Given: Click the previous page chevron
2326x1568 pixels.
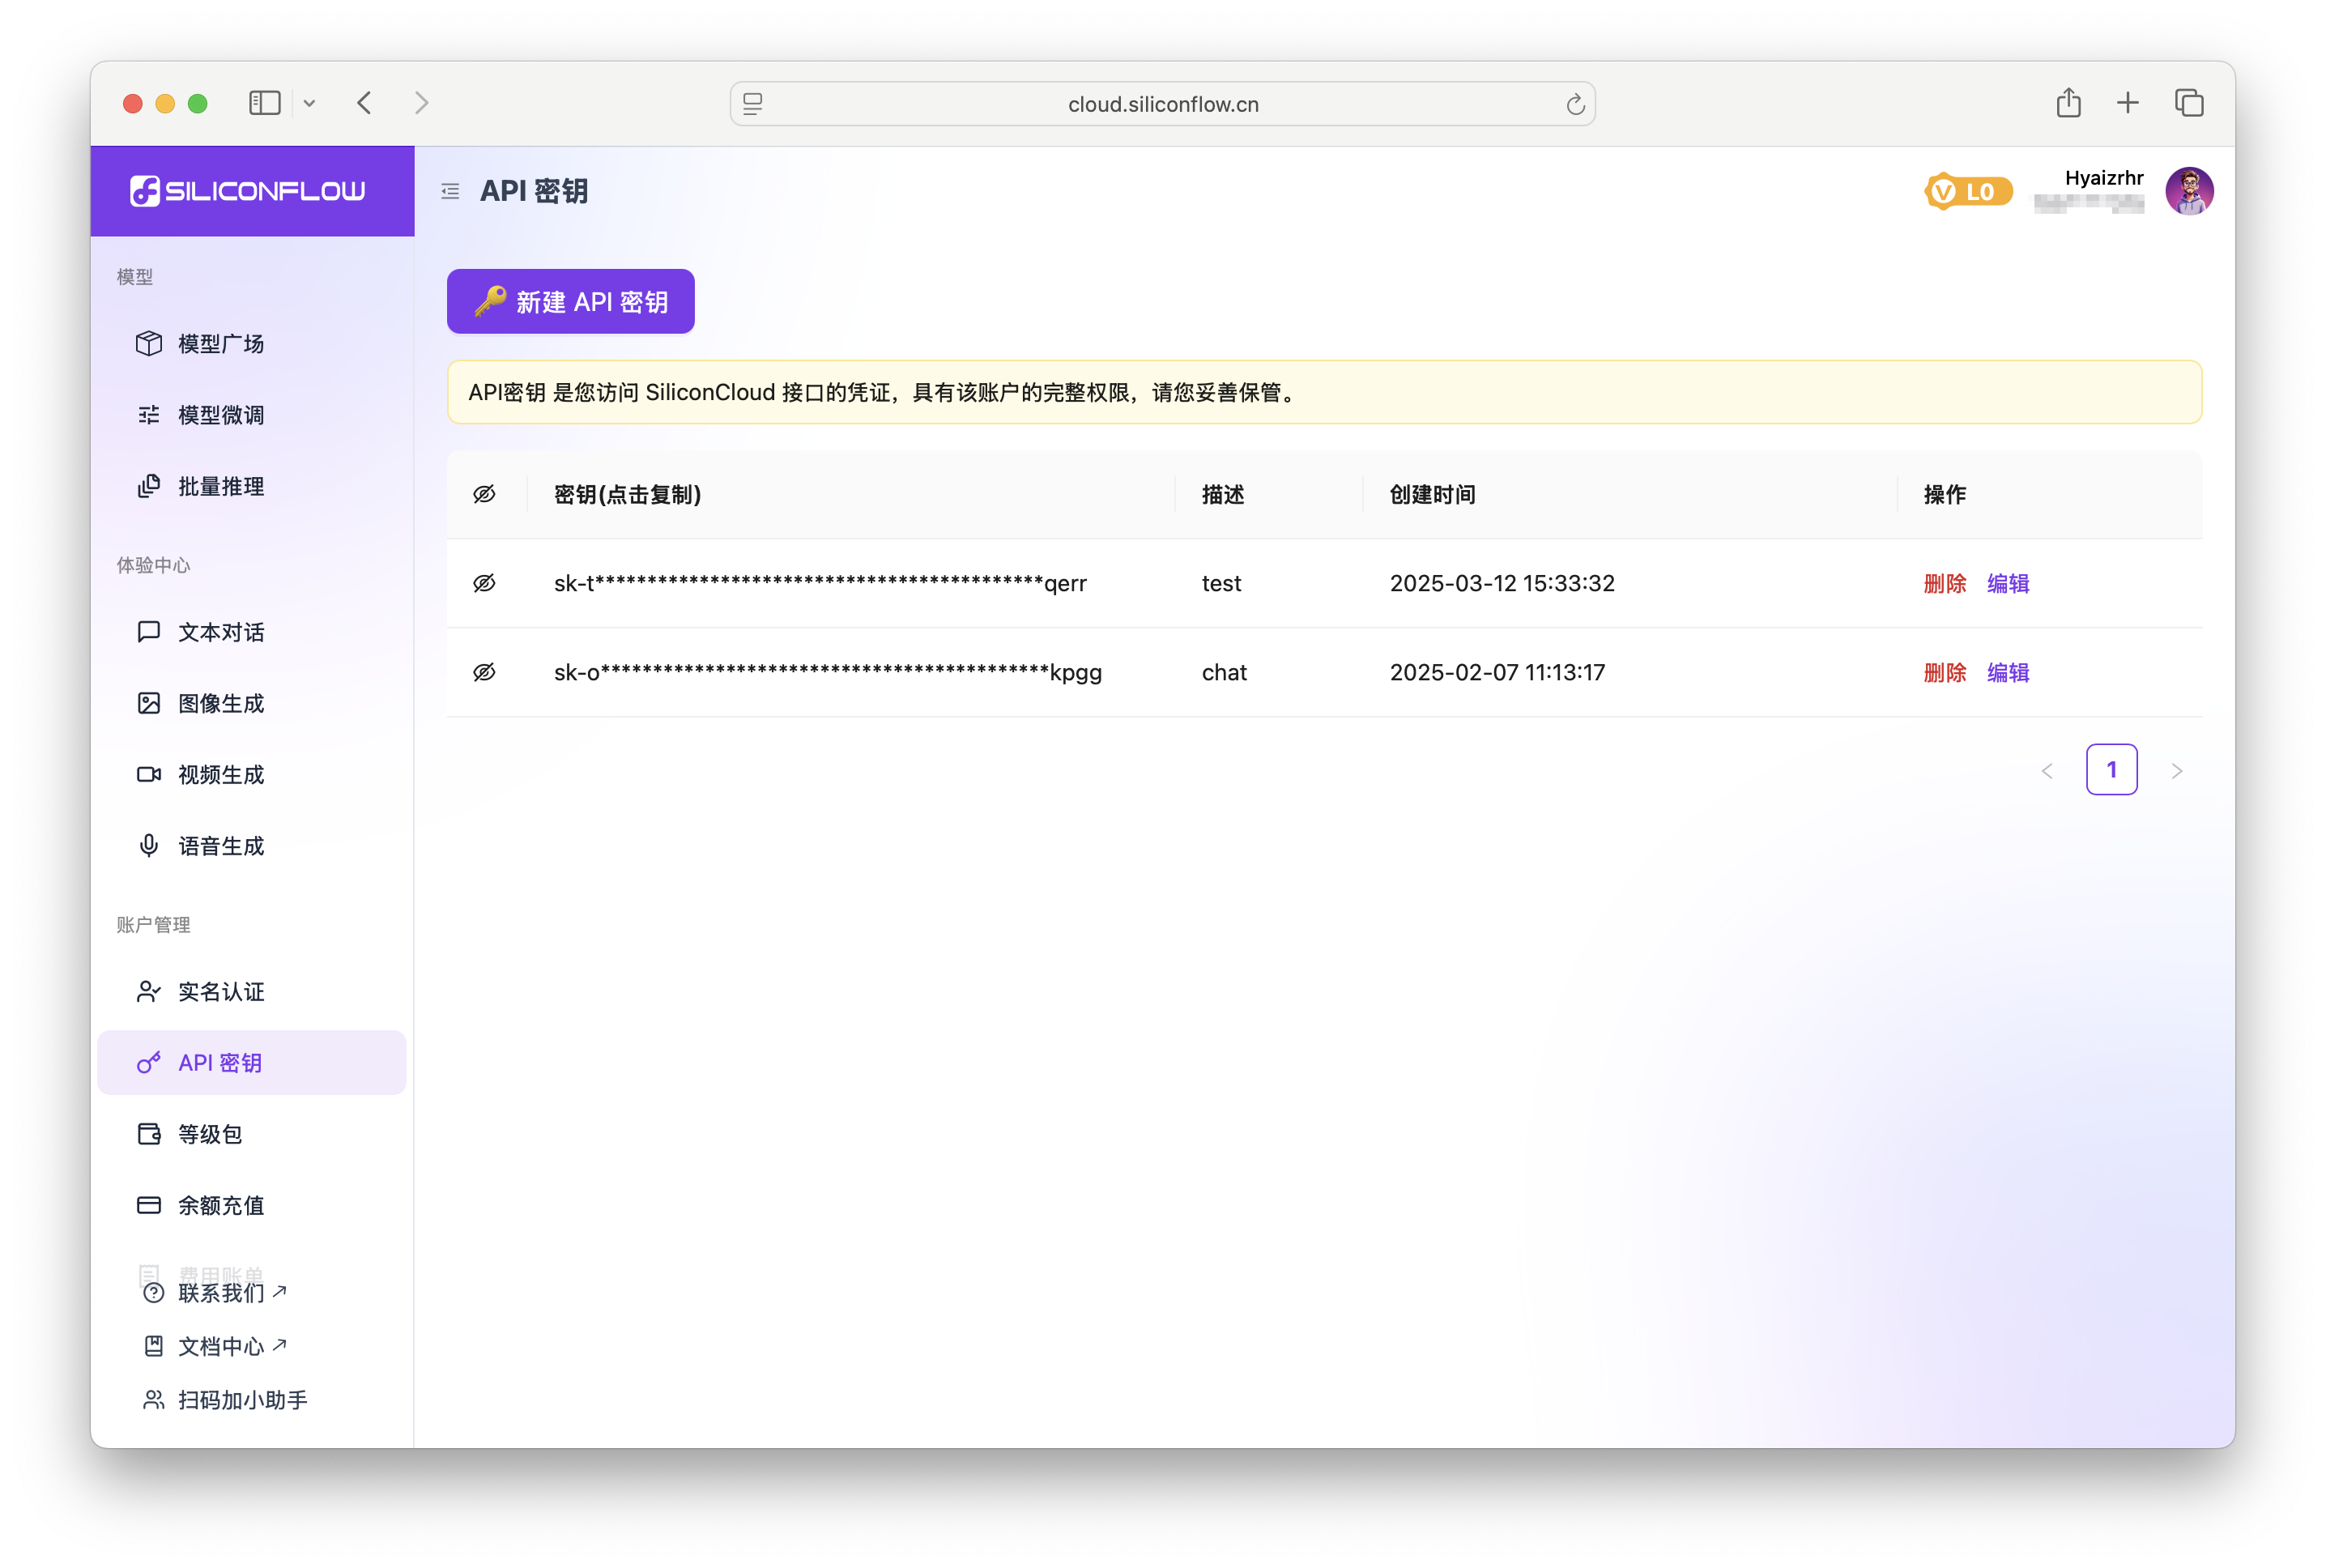Looking at the screenshot, I should pos(2047,770).
